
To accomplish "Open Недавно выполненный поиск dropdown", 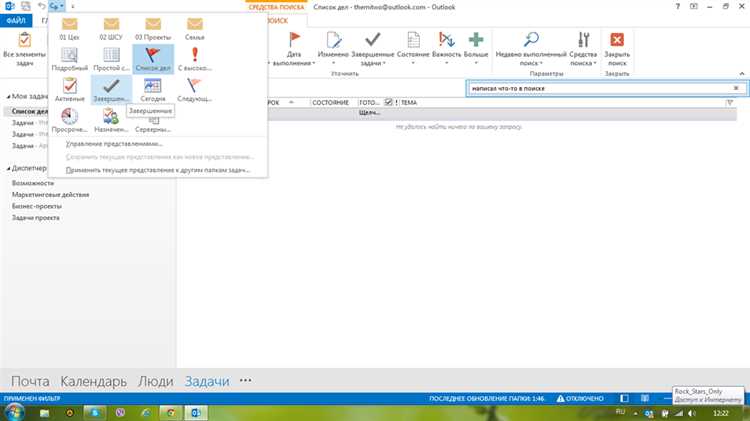I will coord(531,49).
